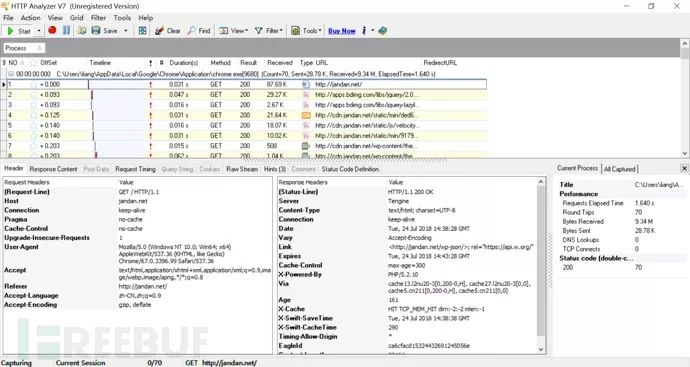
Task: Click the open file icon beside Save
Action: [x=82, y=30]
